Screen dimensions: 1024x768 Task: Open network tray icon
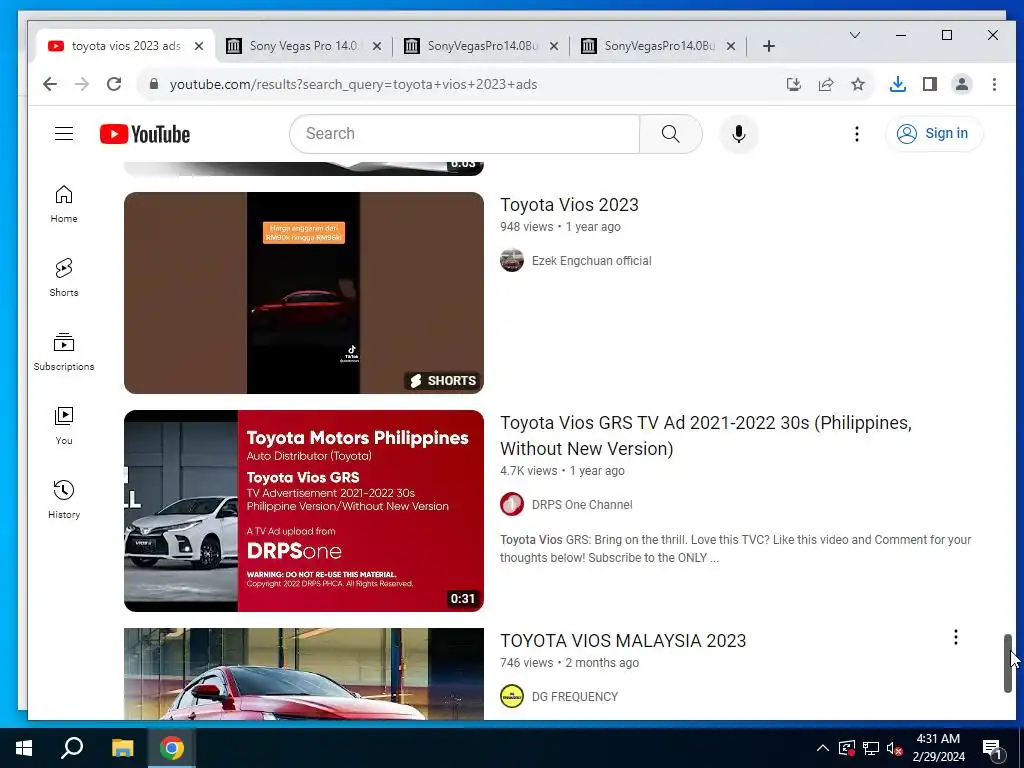871,748
